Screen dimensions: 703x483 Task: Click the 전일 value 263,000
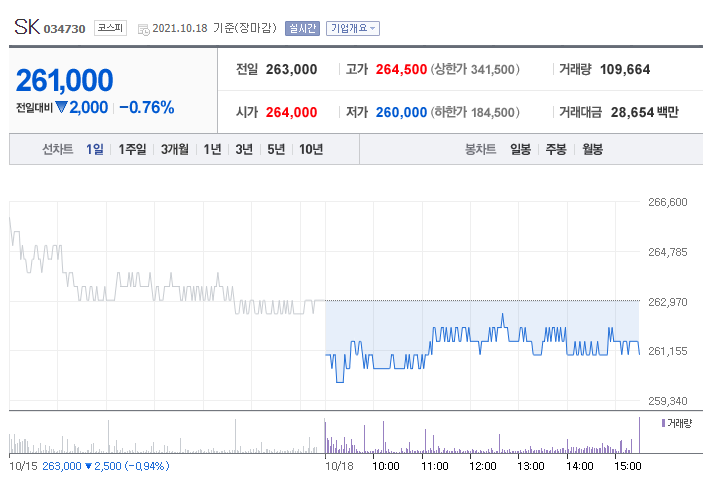tap(291, 70)
